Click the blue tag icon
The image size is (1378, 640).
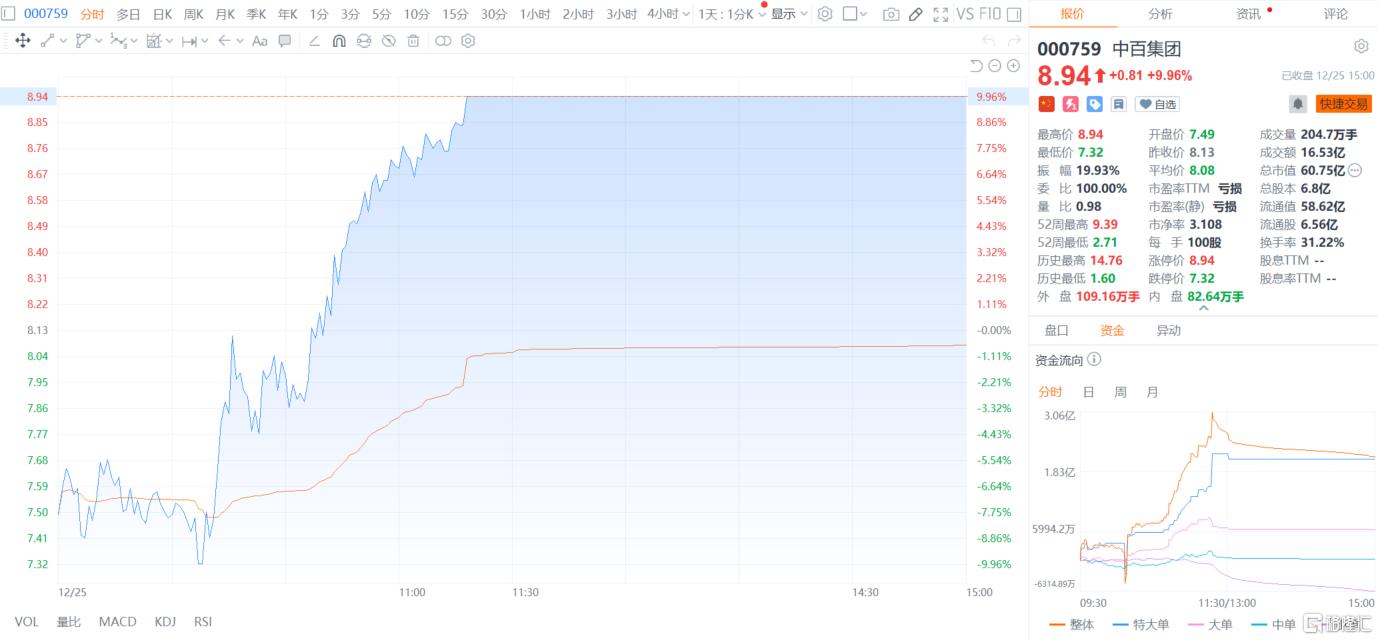click(1095, 104)
